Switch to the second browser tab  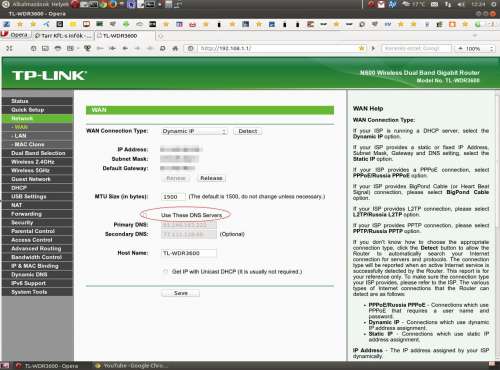(x=63, y=36)
